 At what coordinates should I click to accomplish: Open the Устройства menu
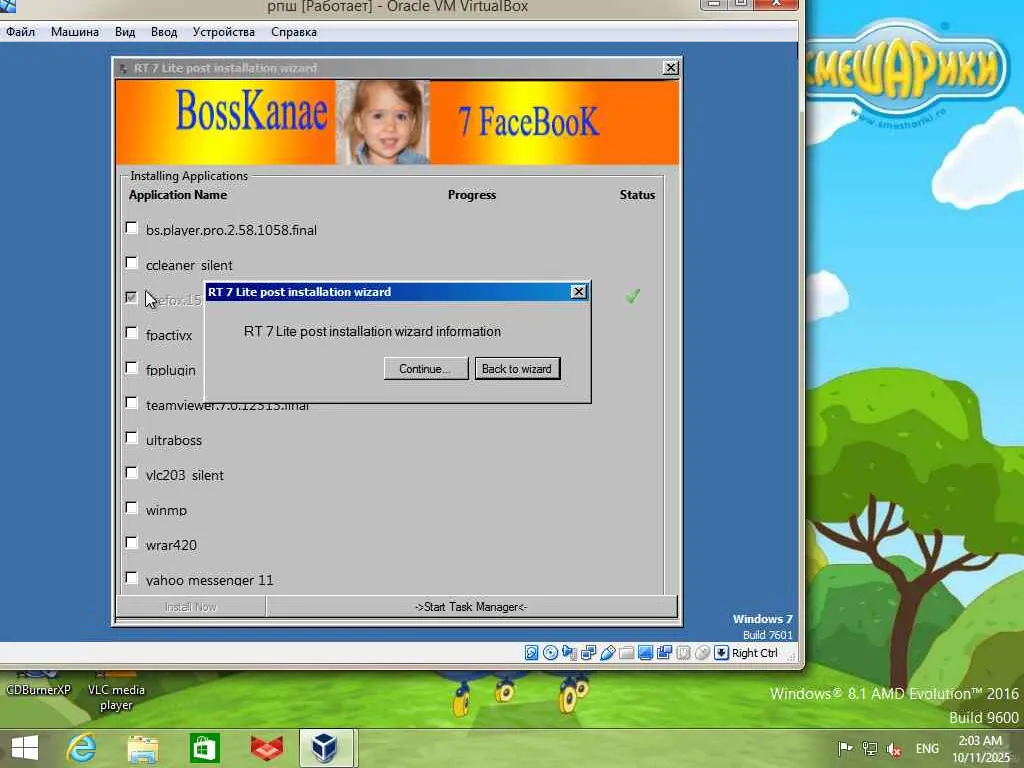[x=224, y=32]
